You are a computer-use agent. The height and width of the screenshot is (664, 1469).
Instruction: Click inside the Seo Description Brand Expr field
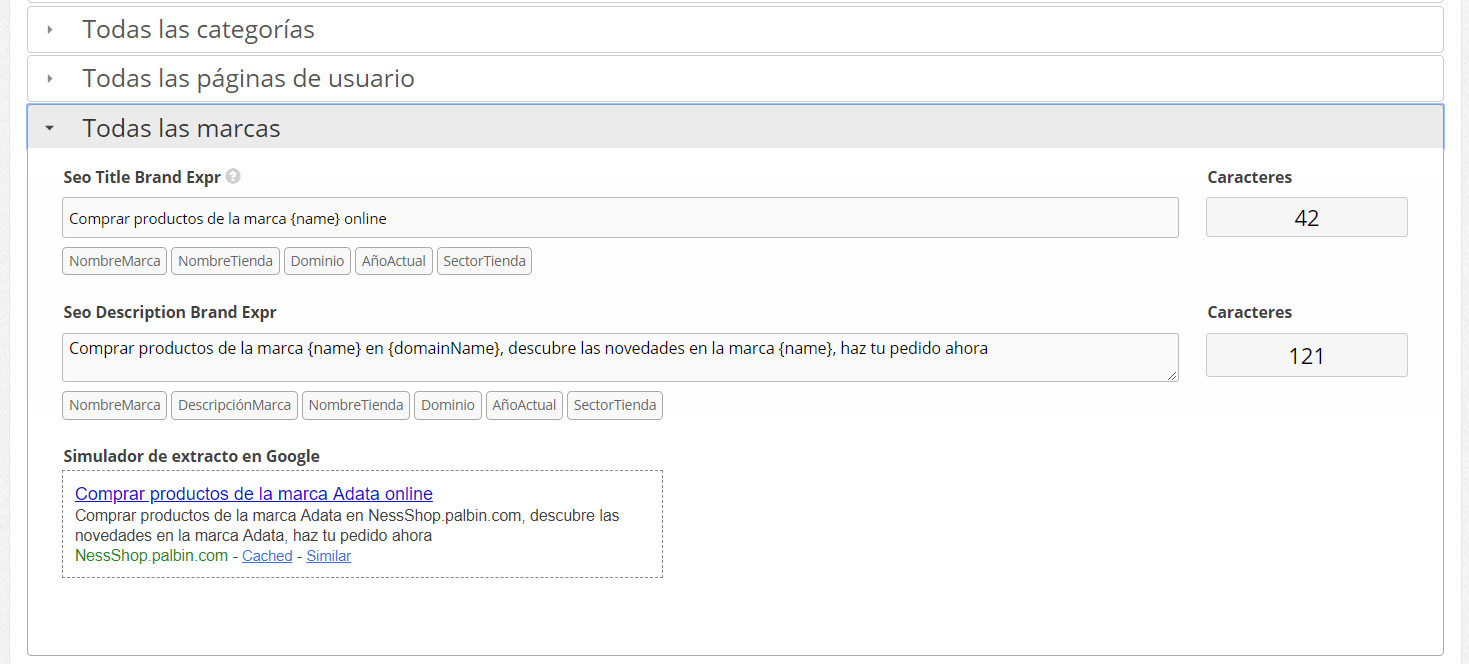click(x=620, y=357)
